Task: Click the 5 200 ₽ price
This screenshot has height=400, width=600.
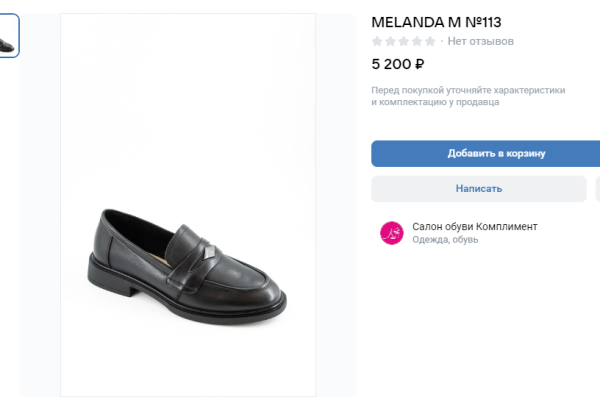Action: 398,65
